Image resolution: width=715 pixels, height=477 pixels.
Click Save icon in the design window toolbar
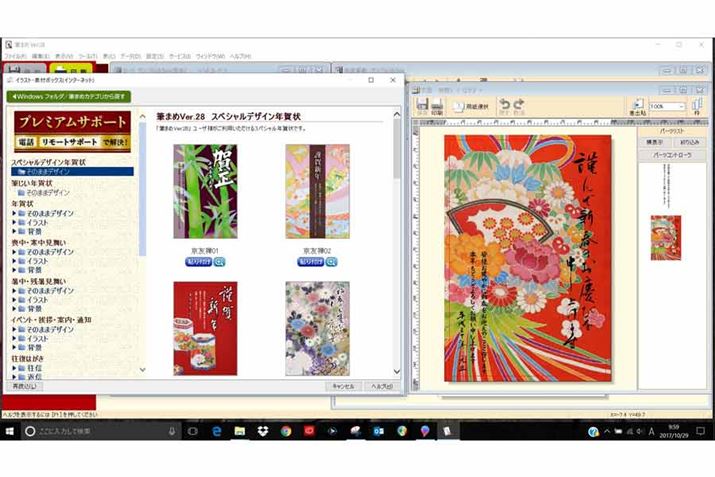tap(422, 106)
